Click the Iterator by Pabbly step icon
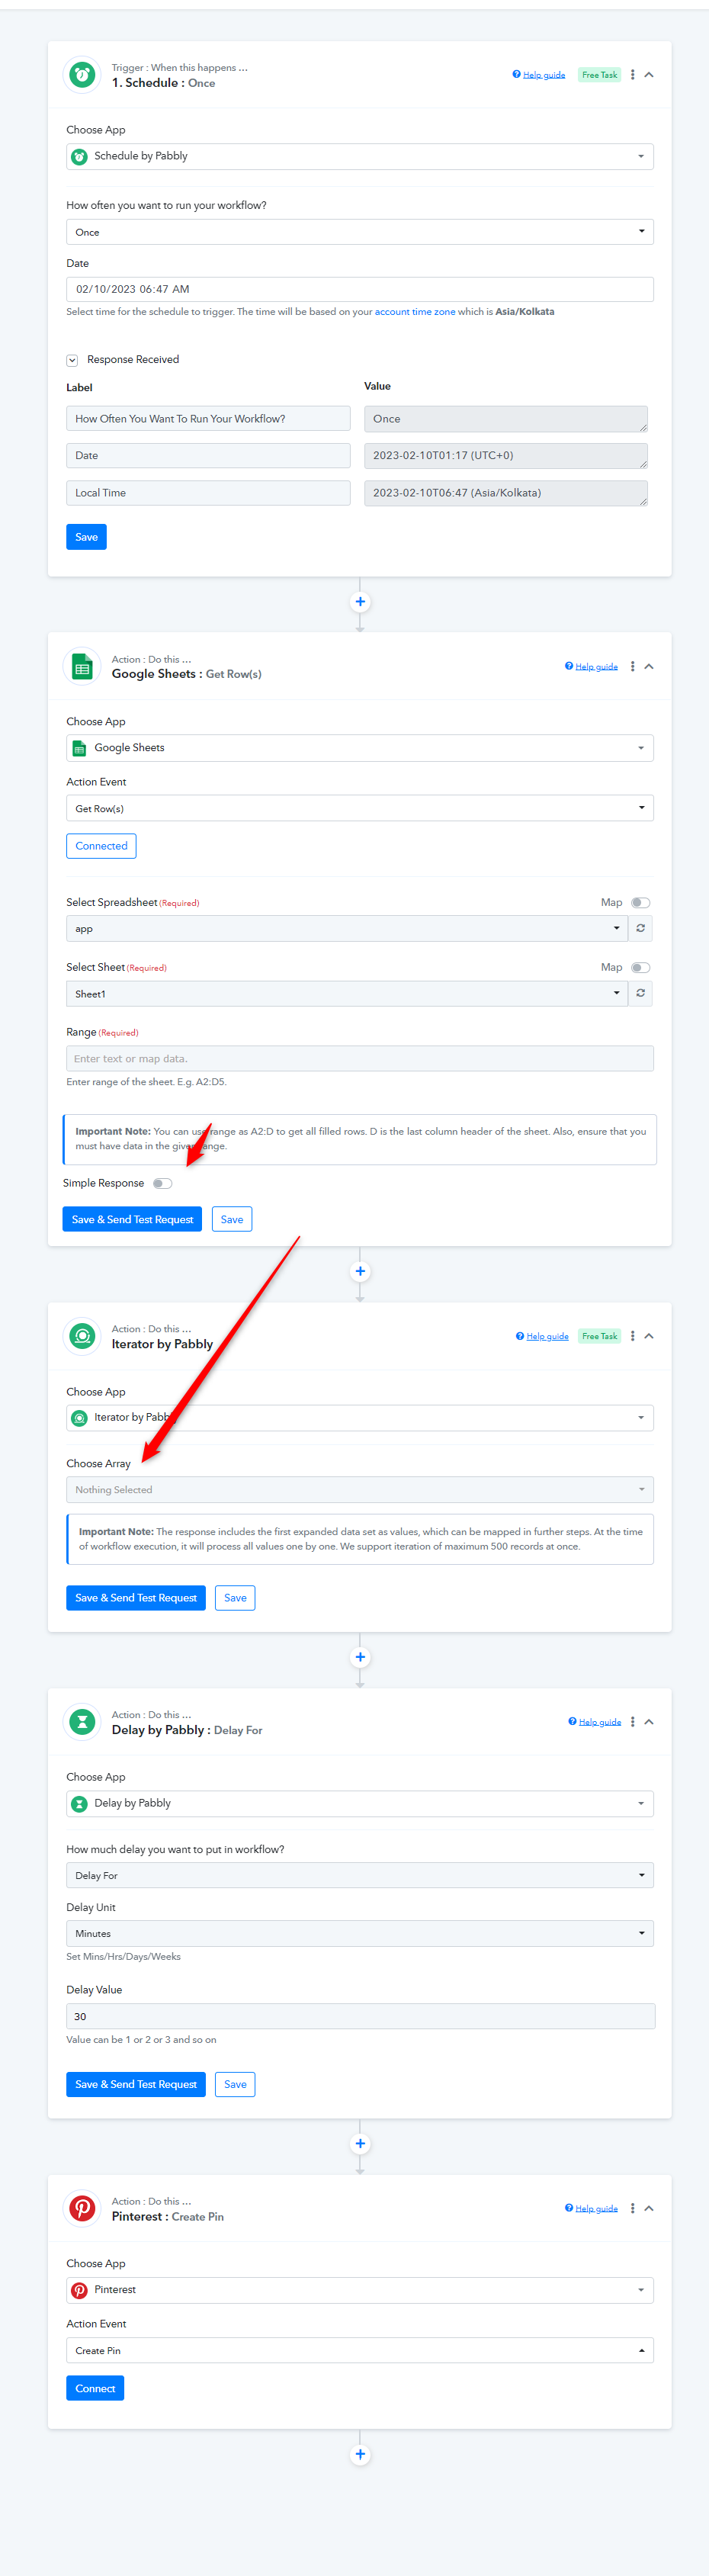 [82, 1336]
